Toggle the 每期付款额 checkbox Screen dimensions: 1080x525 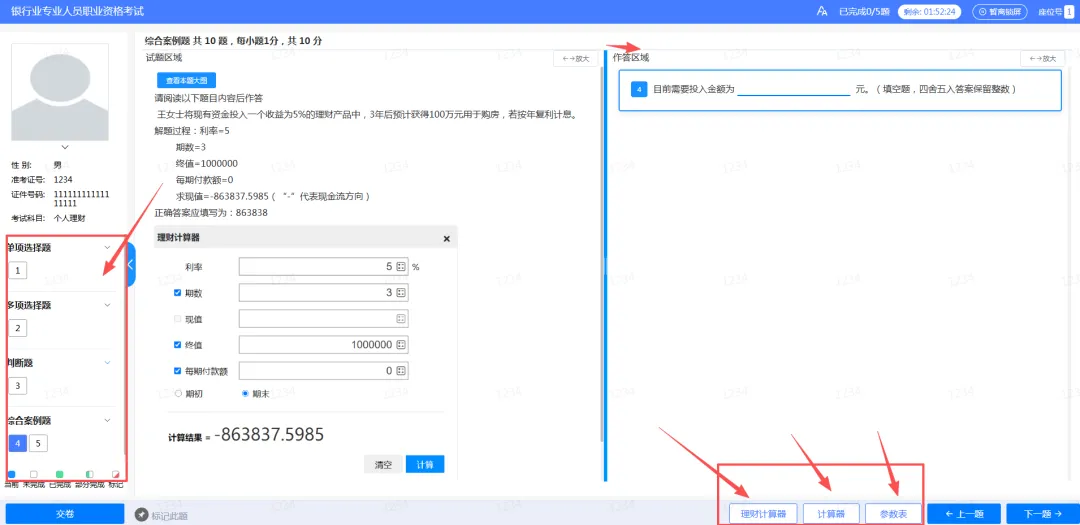click(x=178, y=371)
